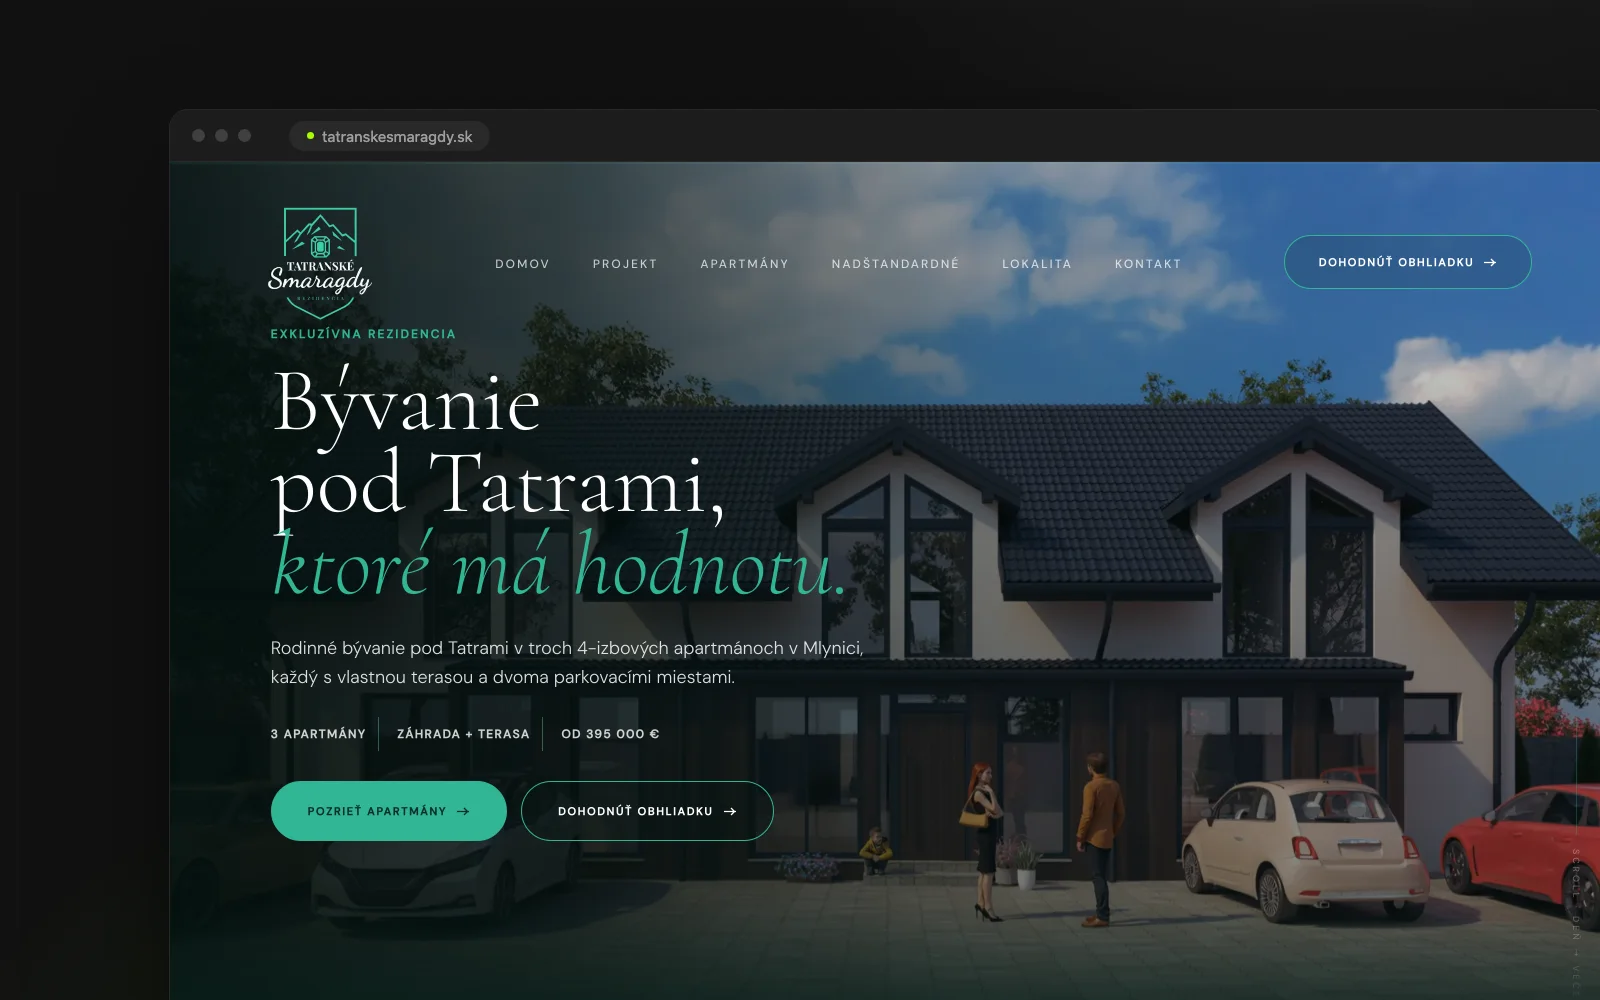Select Nadštandardné in the navigation

tap(895, 264)
